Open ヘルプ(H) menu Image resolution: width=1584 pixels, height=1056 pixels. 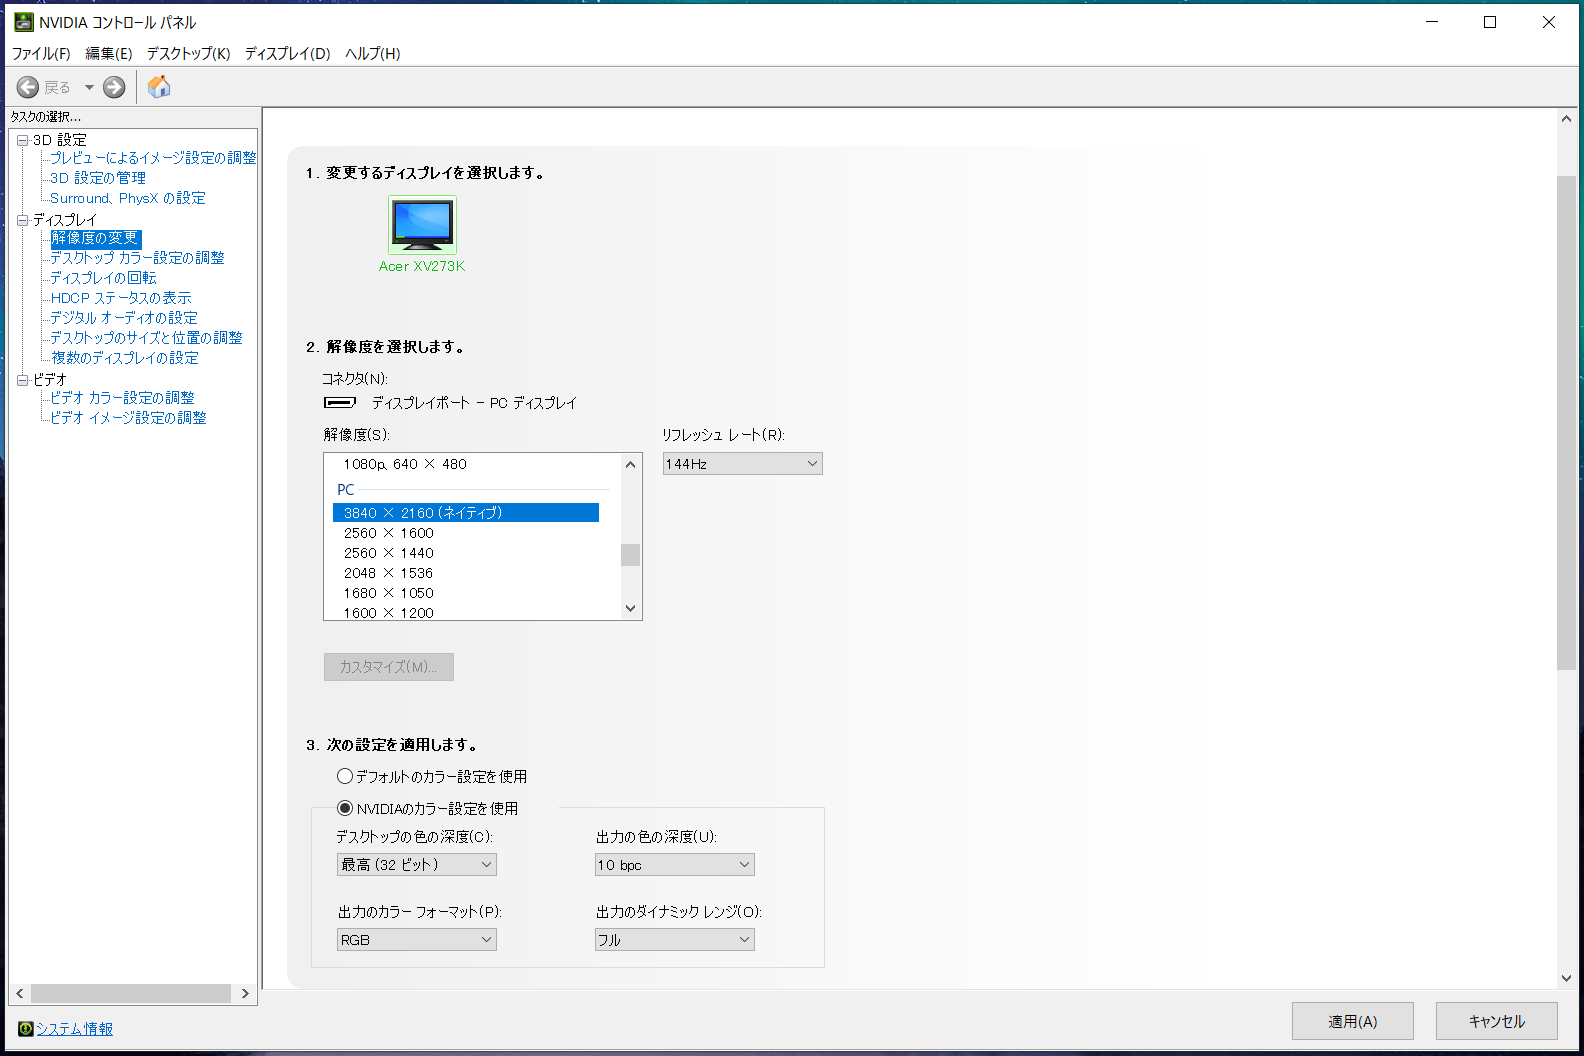click(373, 54)
